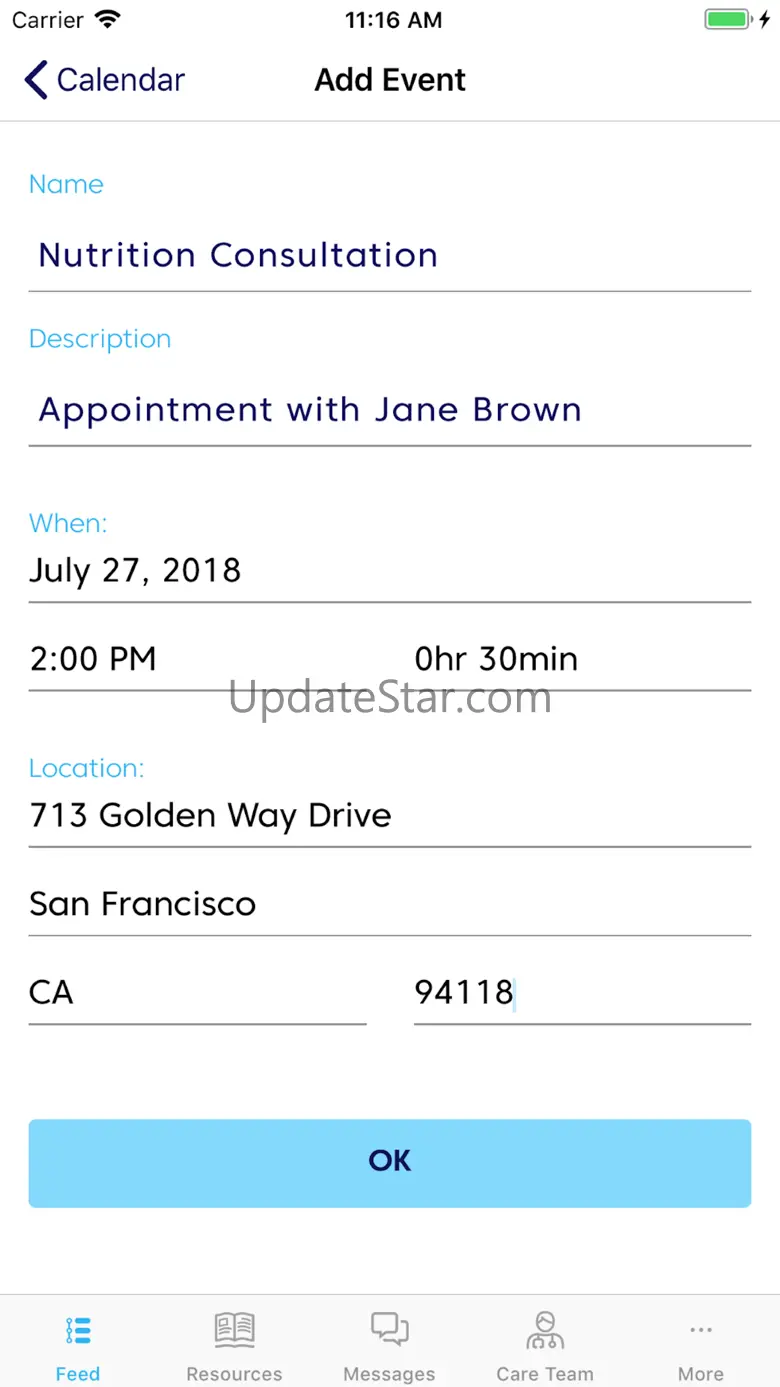
Task: Open the date picker showing July 27, 2018
Action: tap(389, 571)
